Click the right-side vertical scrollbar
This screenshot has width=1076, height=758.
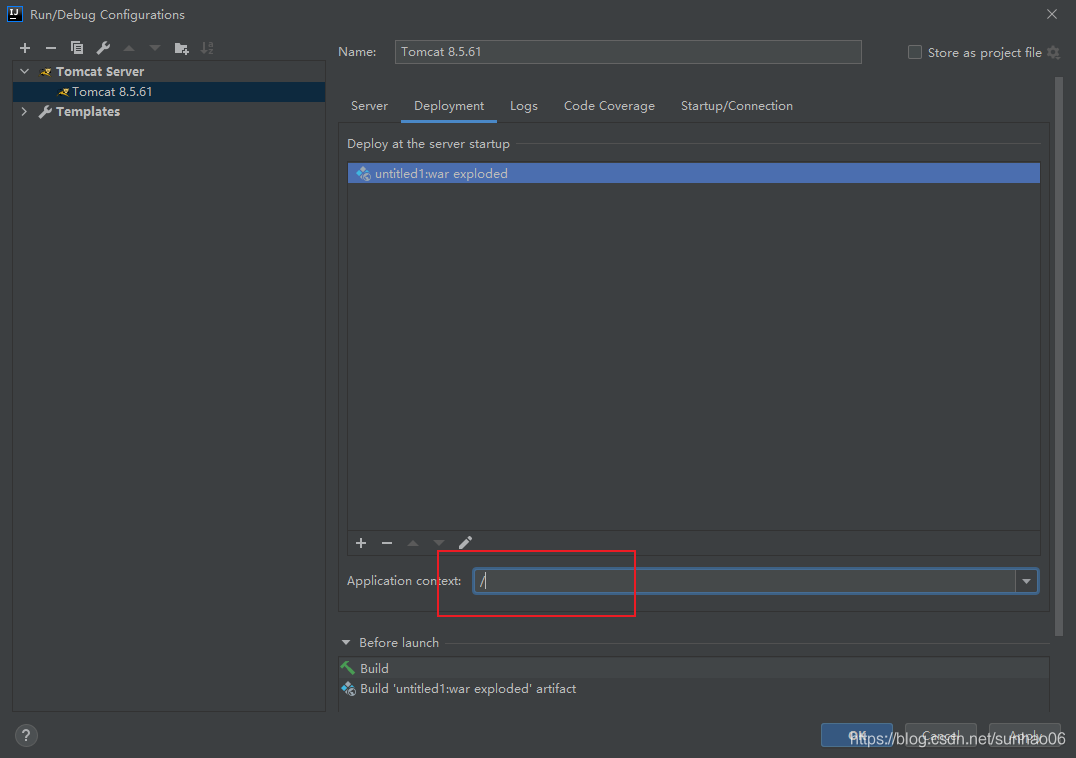[x=1059, y=357]
